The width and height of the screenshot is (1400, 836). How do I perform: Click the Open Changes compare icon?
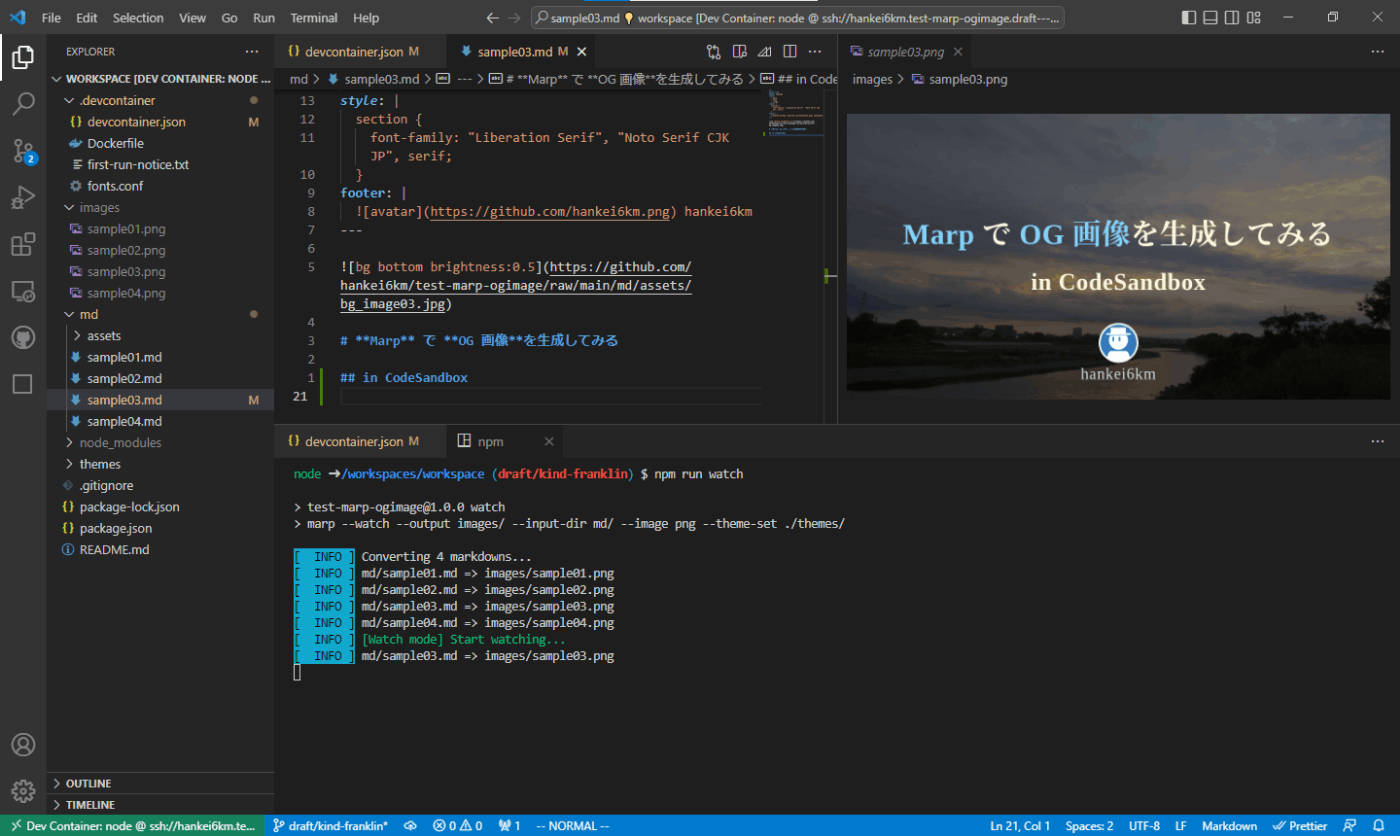point(713,52)
